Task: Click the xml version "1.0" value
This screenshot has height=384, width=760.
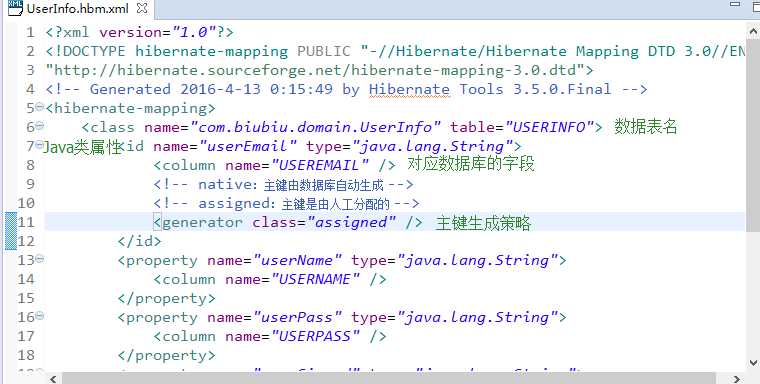Action: tap(194, 32)
